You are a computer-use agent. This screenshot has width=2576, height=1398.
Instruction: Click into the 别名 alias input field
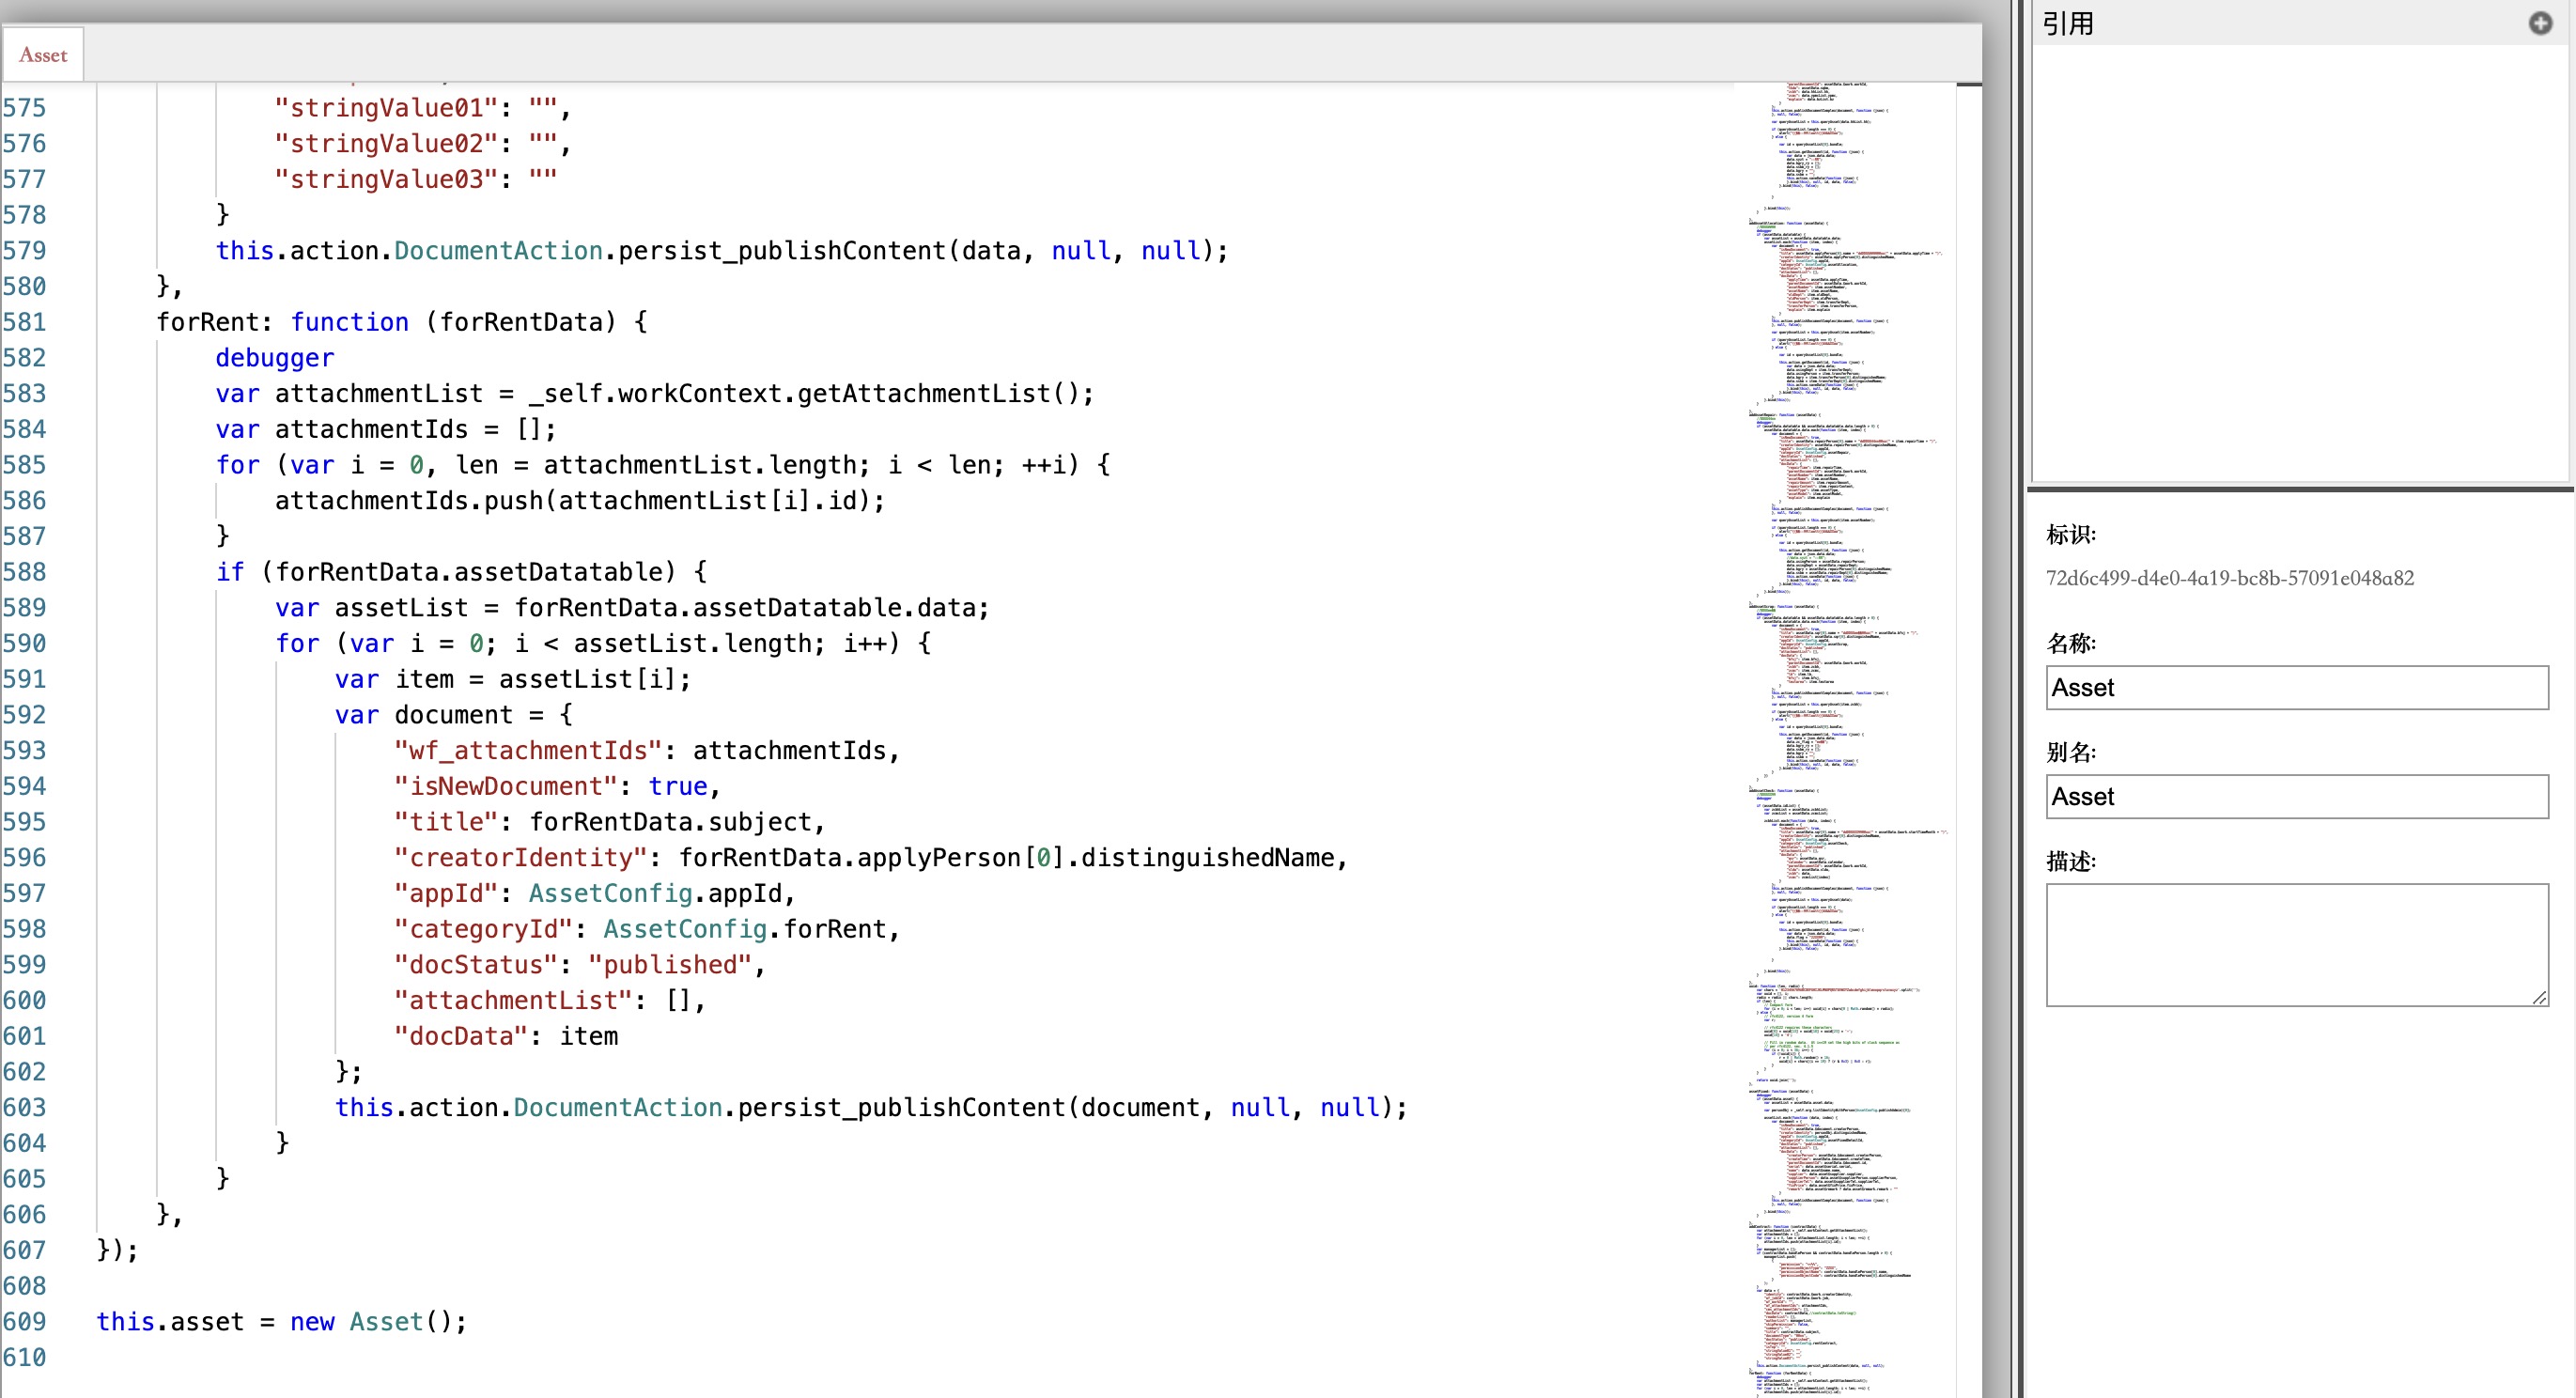point(2296,797)
